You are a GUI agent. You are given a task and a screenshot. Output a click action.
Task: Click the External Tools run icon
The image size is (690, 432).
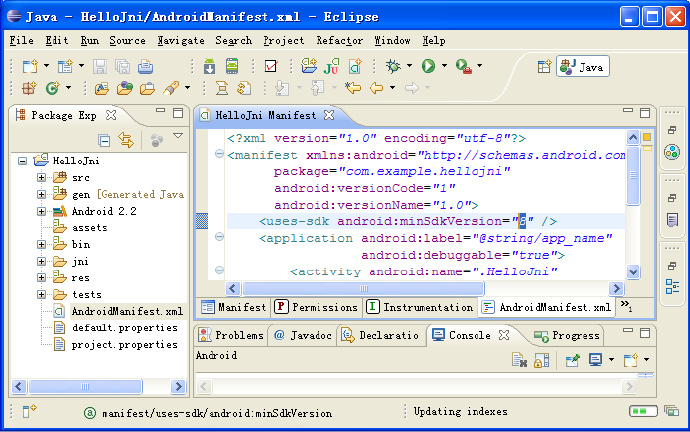[x=463, y=66]
